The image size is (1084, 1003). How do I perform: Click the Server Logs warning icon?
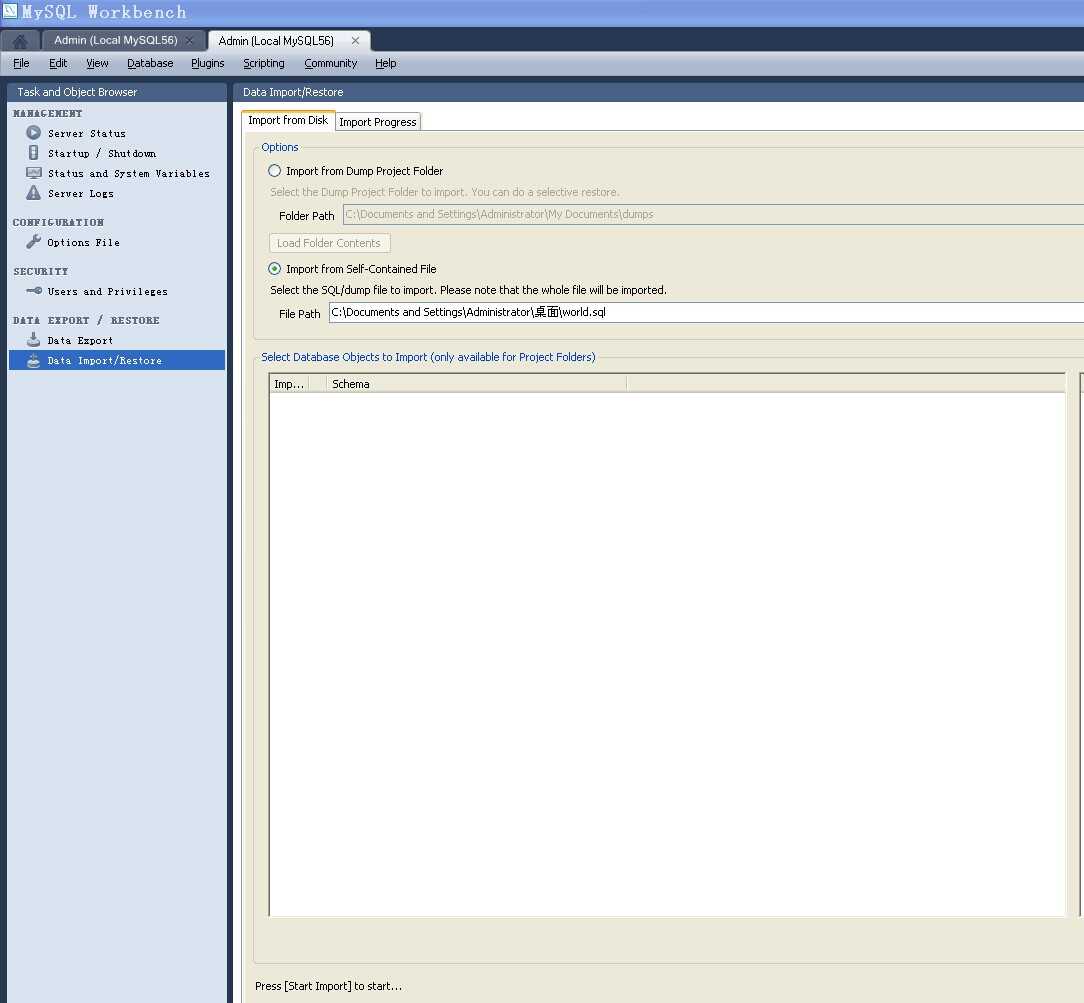coord(33,193)
